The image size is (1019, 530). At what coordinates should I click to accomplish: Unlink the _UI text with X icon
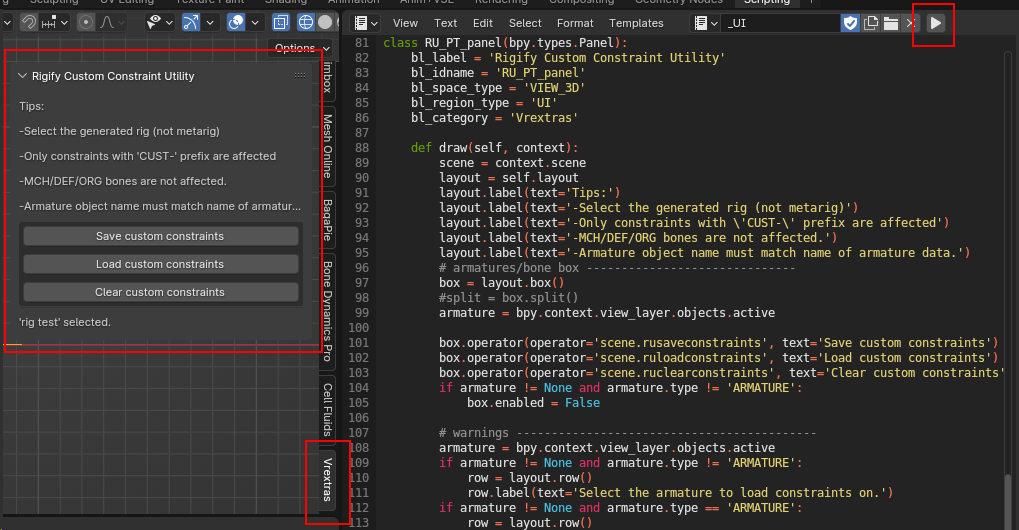pyautogui.click(x=910, y=23)
